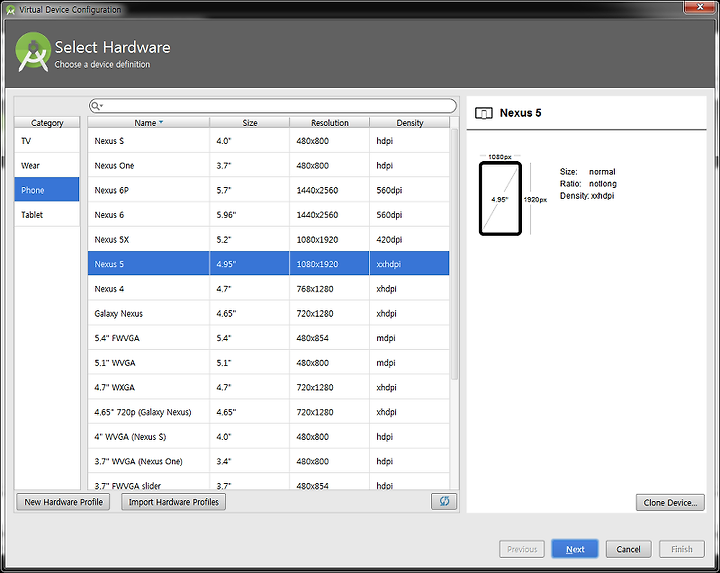
Task: Select 4" WVGA (Nexus S) row
Action: 269,436
